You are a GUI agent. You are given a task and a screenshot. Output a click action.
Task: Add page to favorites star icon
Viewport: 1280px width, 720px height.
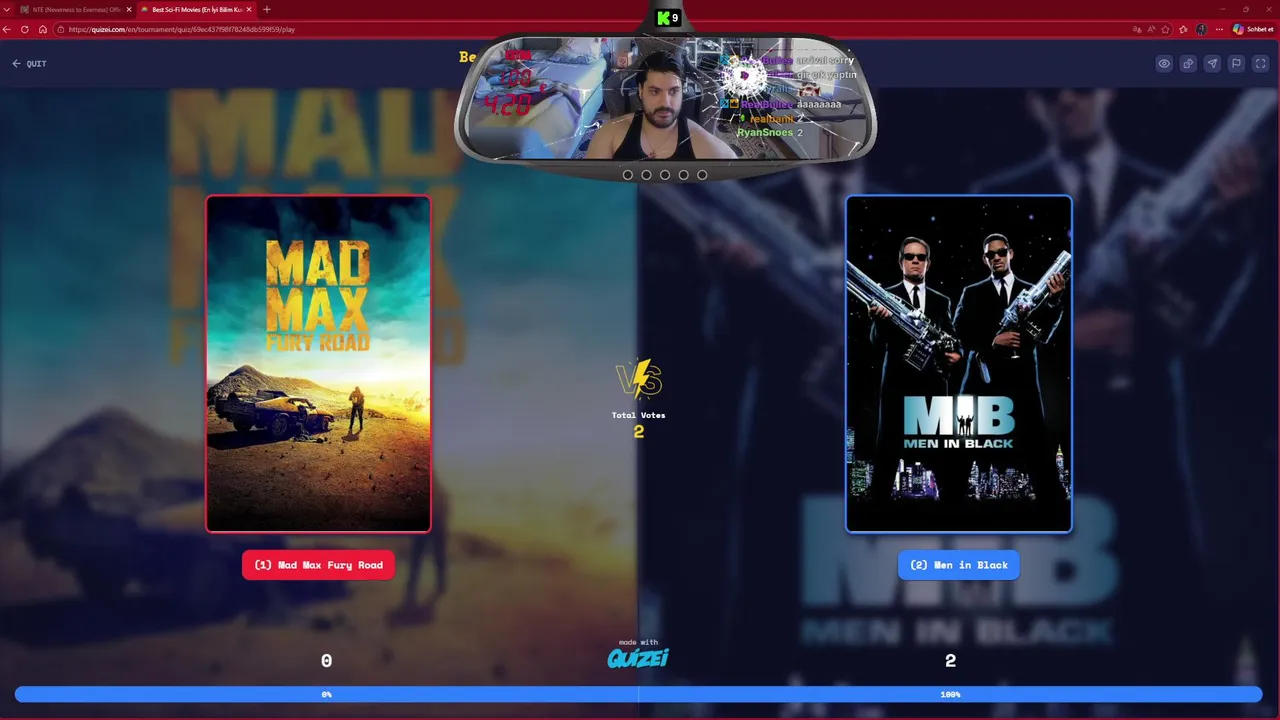click(1166, 29)
